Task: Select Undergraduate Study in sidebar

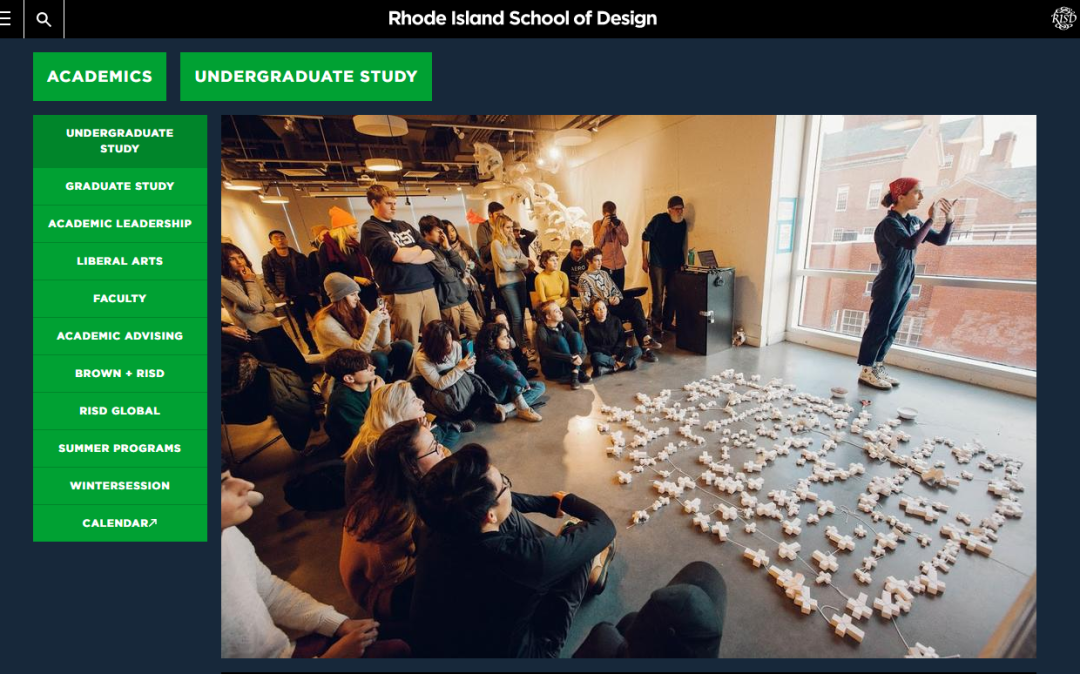Action: tap(120, 141)
